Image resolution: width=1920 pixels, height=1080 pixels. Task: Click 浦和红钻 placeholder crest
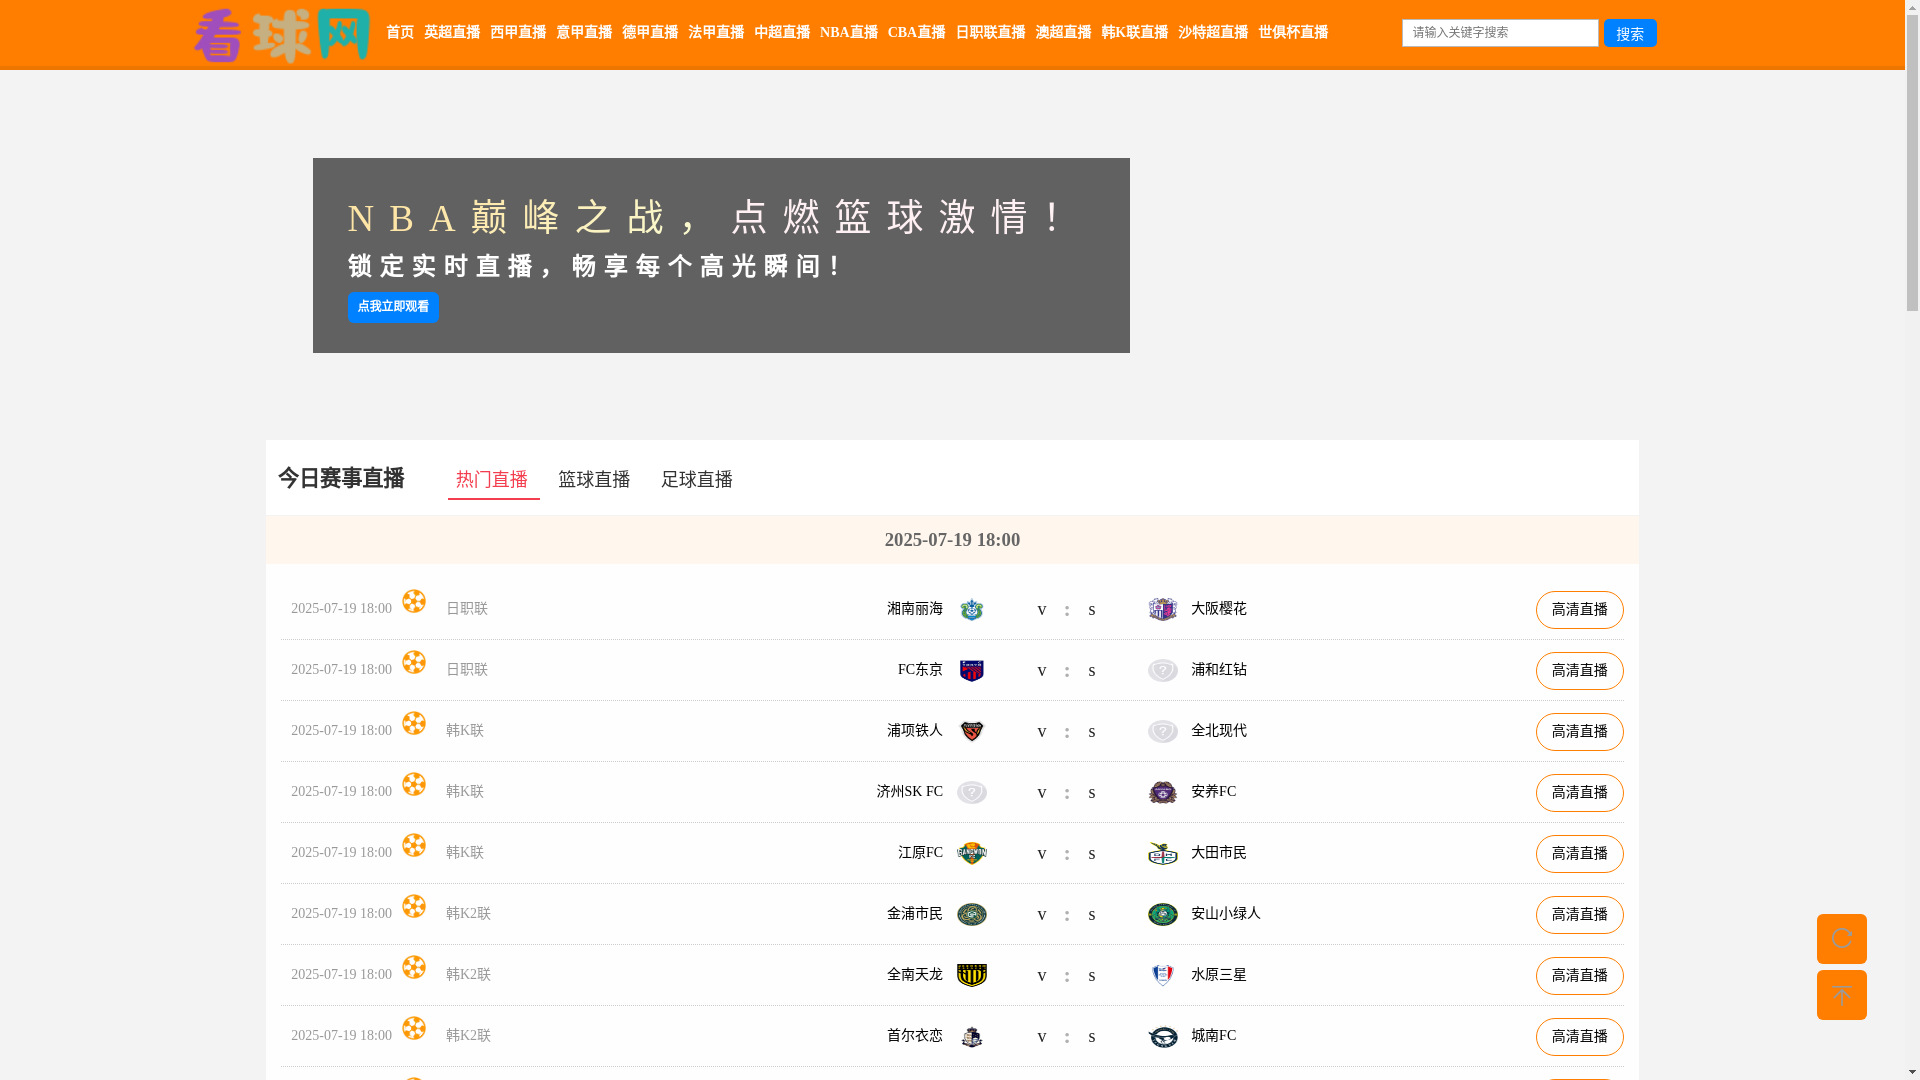tap(1162, 670)
